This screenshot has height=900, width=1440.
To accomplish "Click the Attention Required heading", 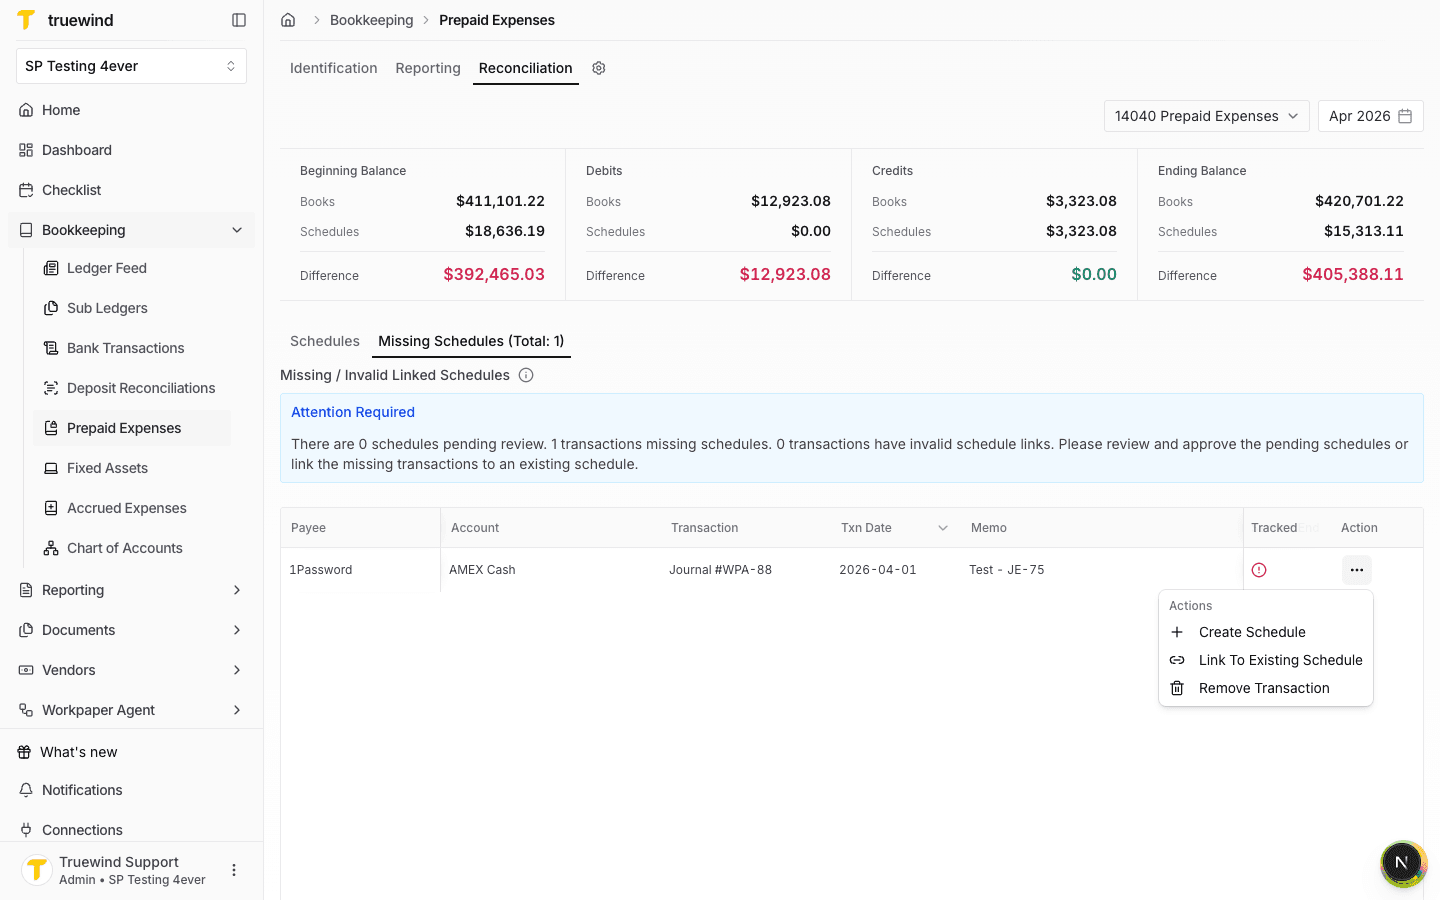I will pos(353,412).
